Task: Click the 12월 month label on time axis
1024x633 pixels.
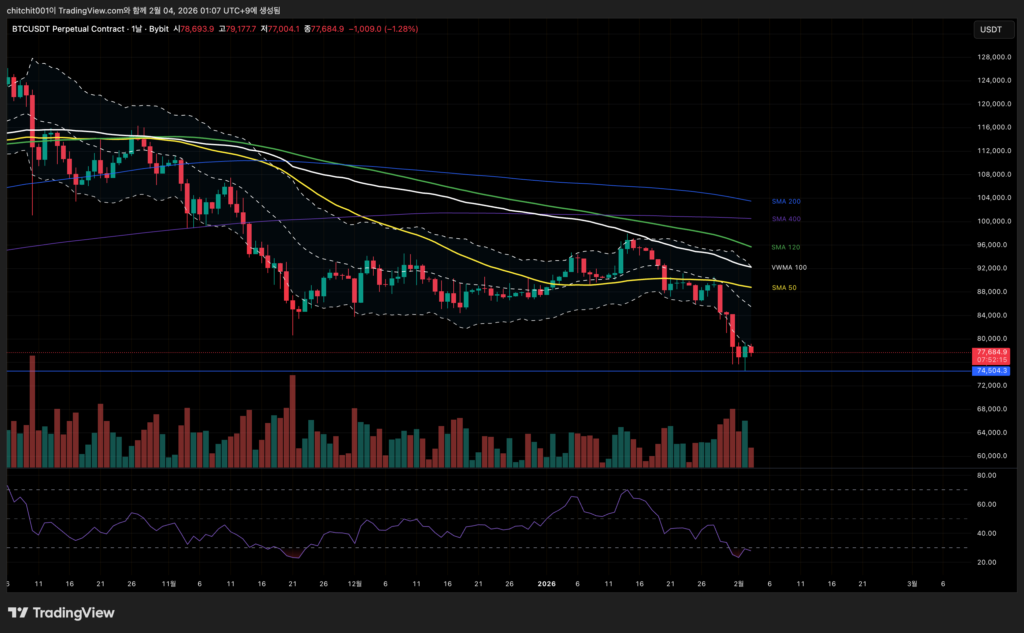Action: (x=356, y=581)
